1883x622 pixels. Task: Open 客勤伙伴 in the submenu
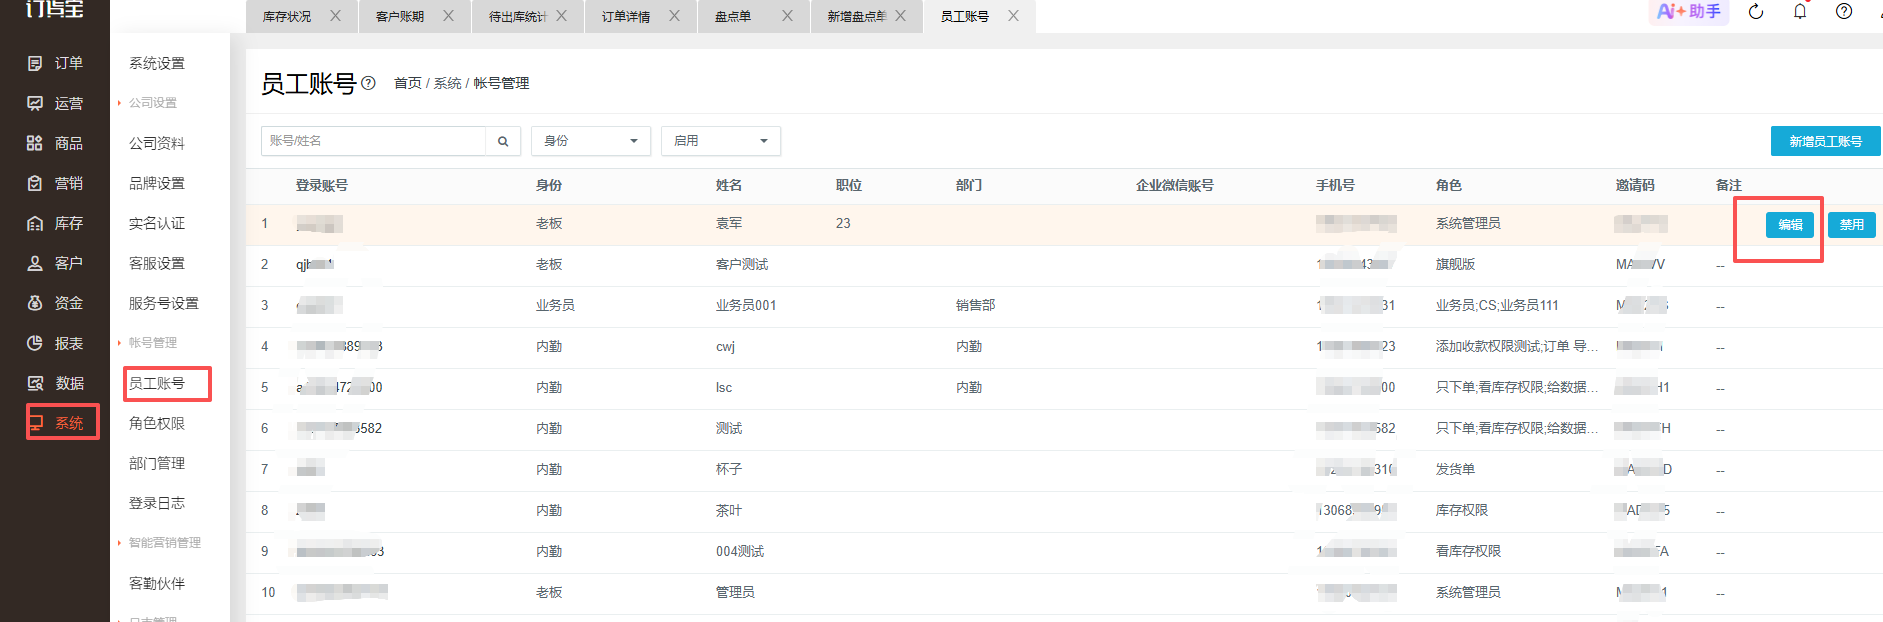pyautogui.click(x=157, y=583)
